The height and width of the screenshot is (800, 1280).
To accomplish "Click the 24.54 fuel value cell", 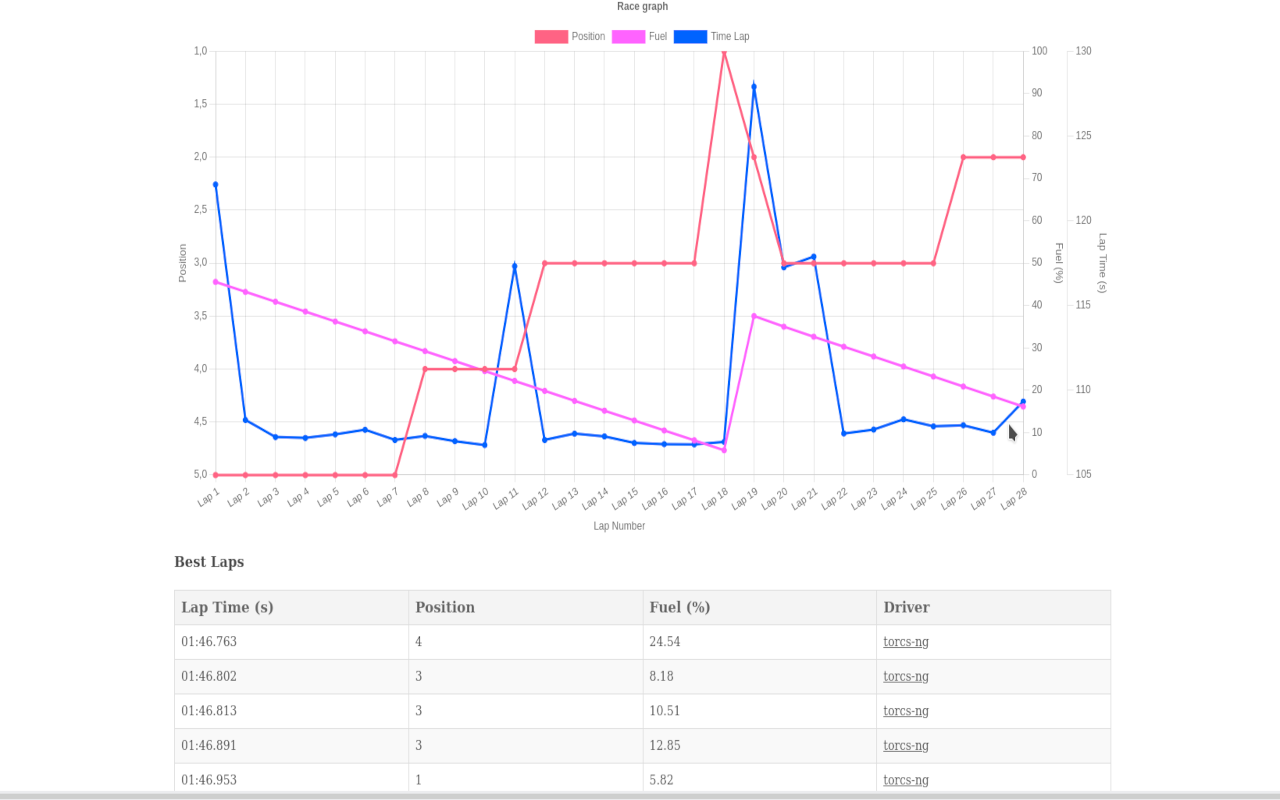I will (760, 642).
